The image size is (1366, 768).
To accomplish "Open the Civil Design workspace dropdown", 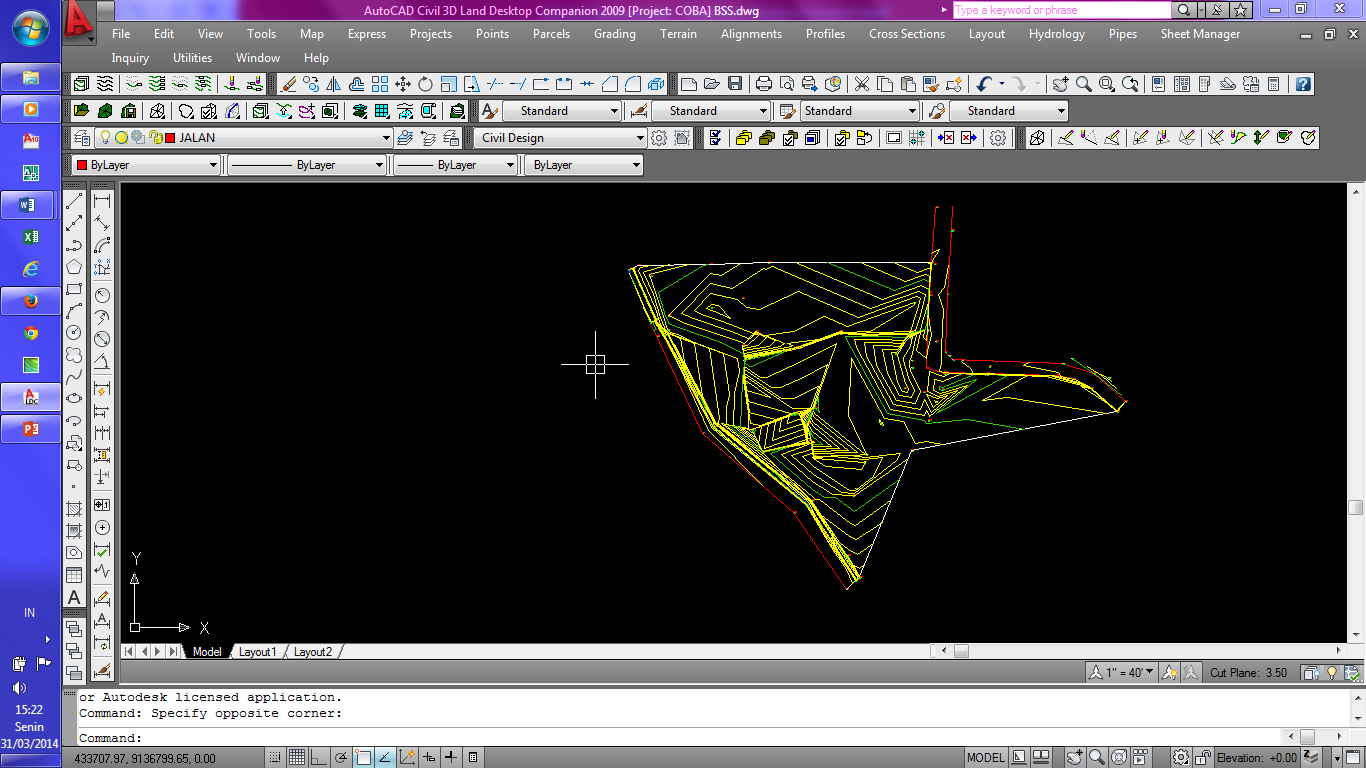I will click(x=640, y=138).
